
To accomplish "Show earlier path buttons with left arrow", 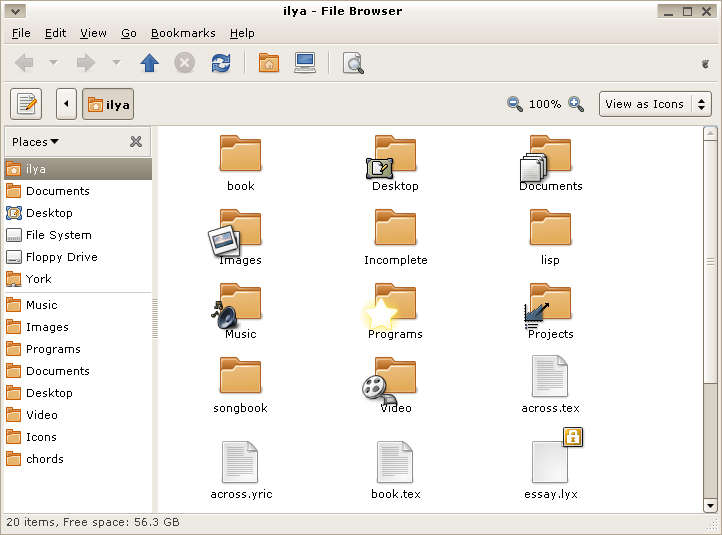I will pos(66,104).
